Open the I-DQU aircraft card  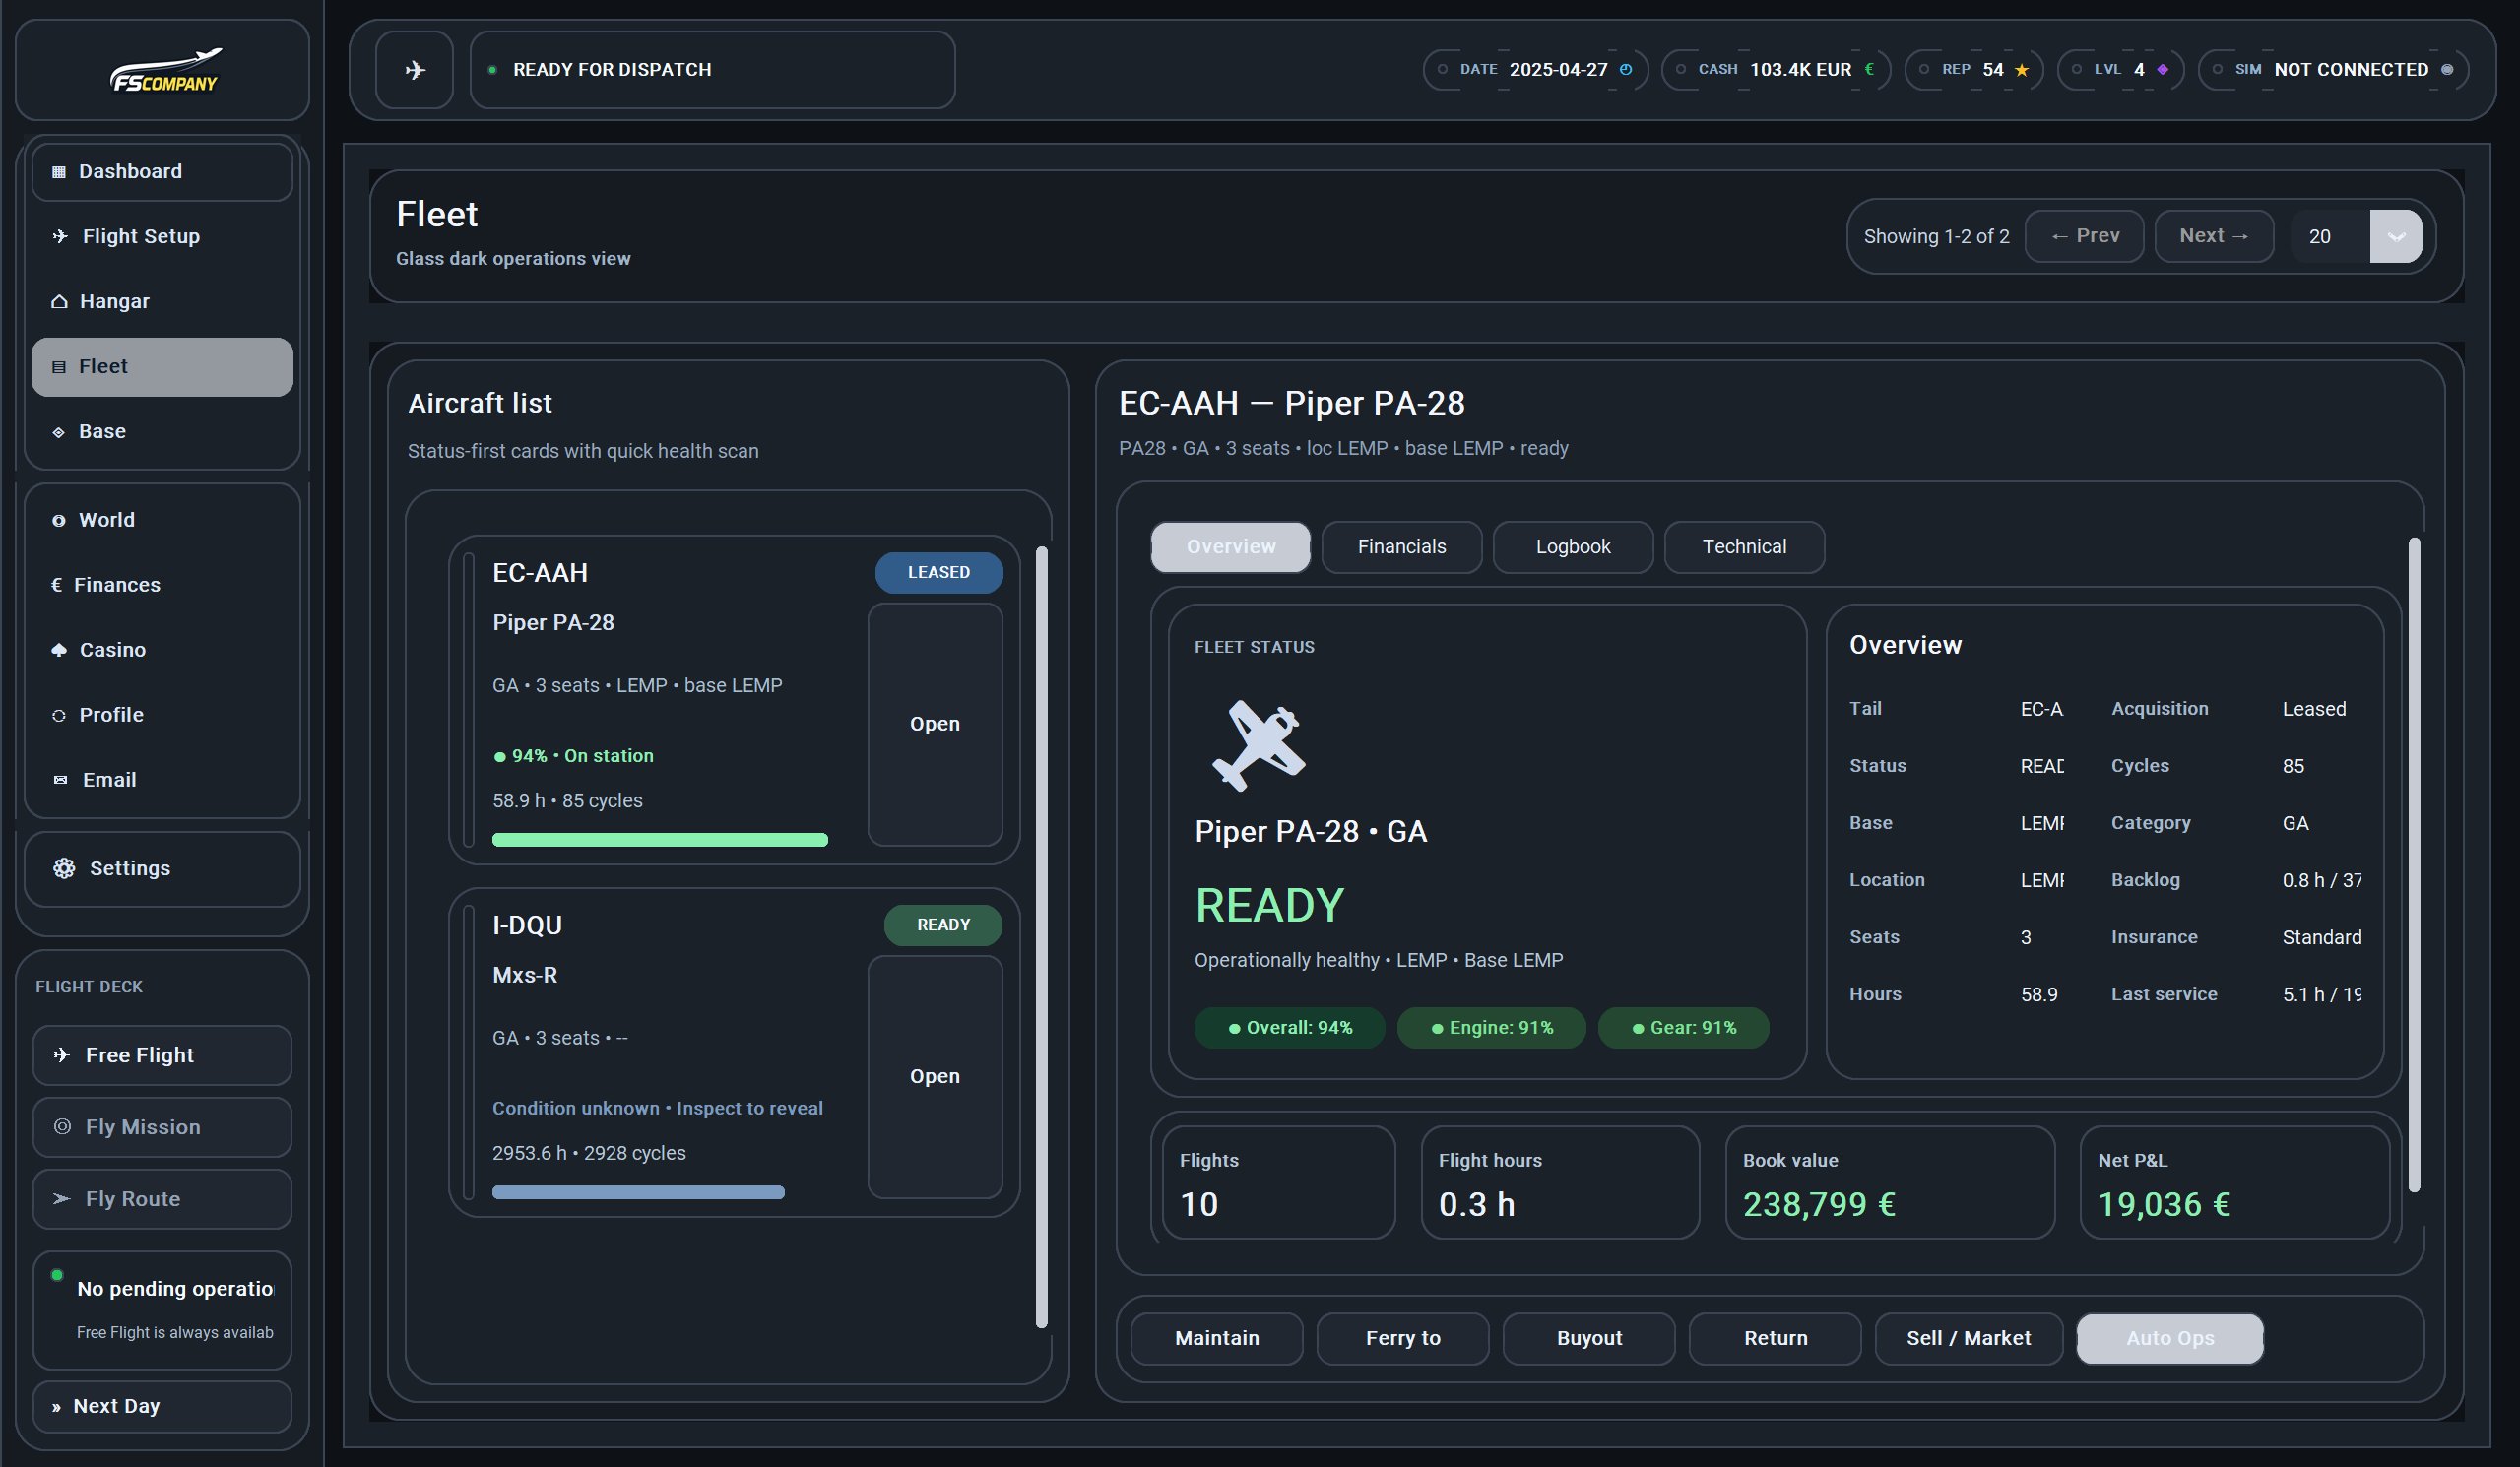click(934, 1076)
